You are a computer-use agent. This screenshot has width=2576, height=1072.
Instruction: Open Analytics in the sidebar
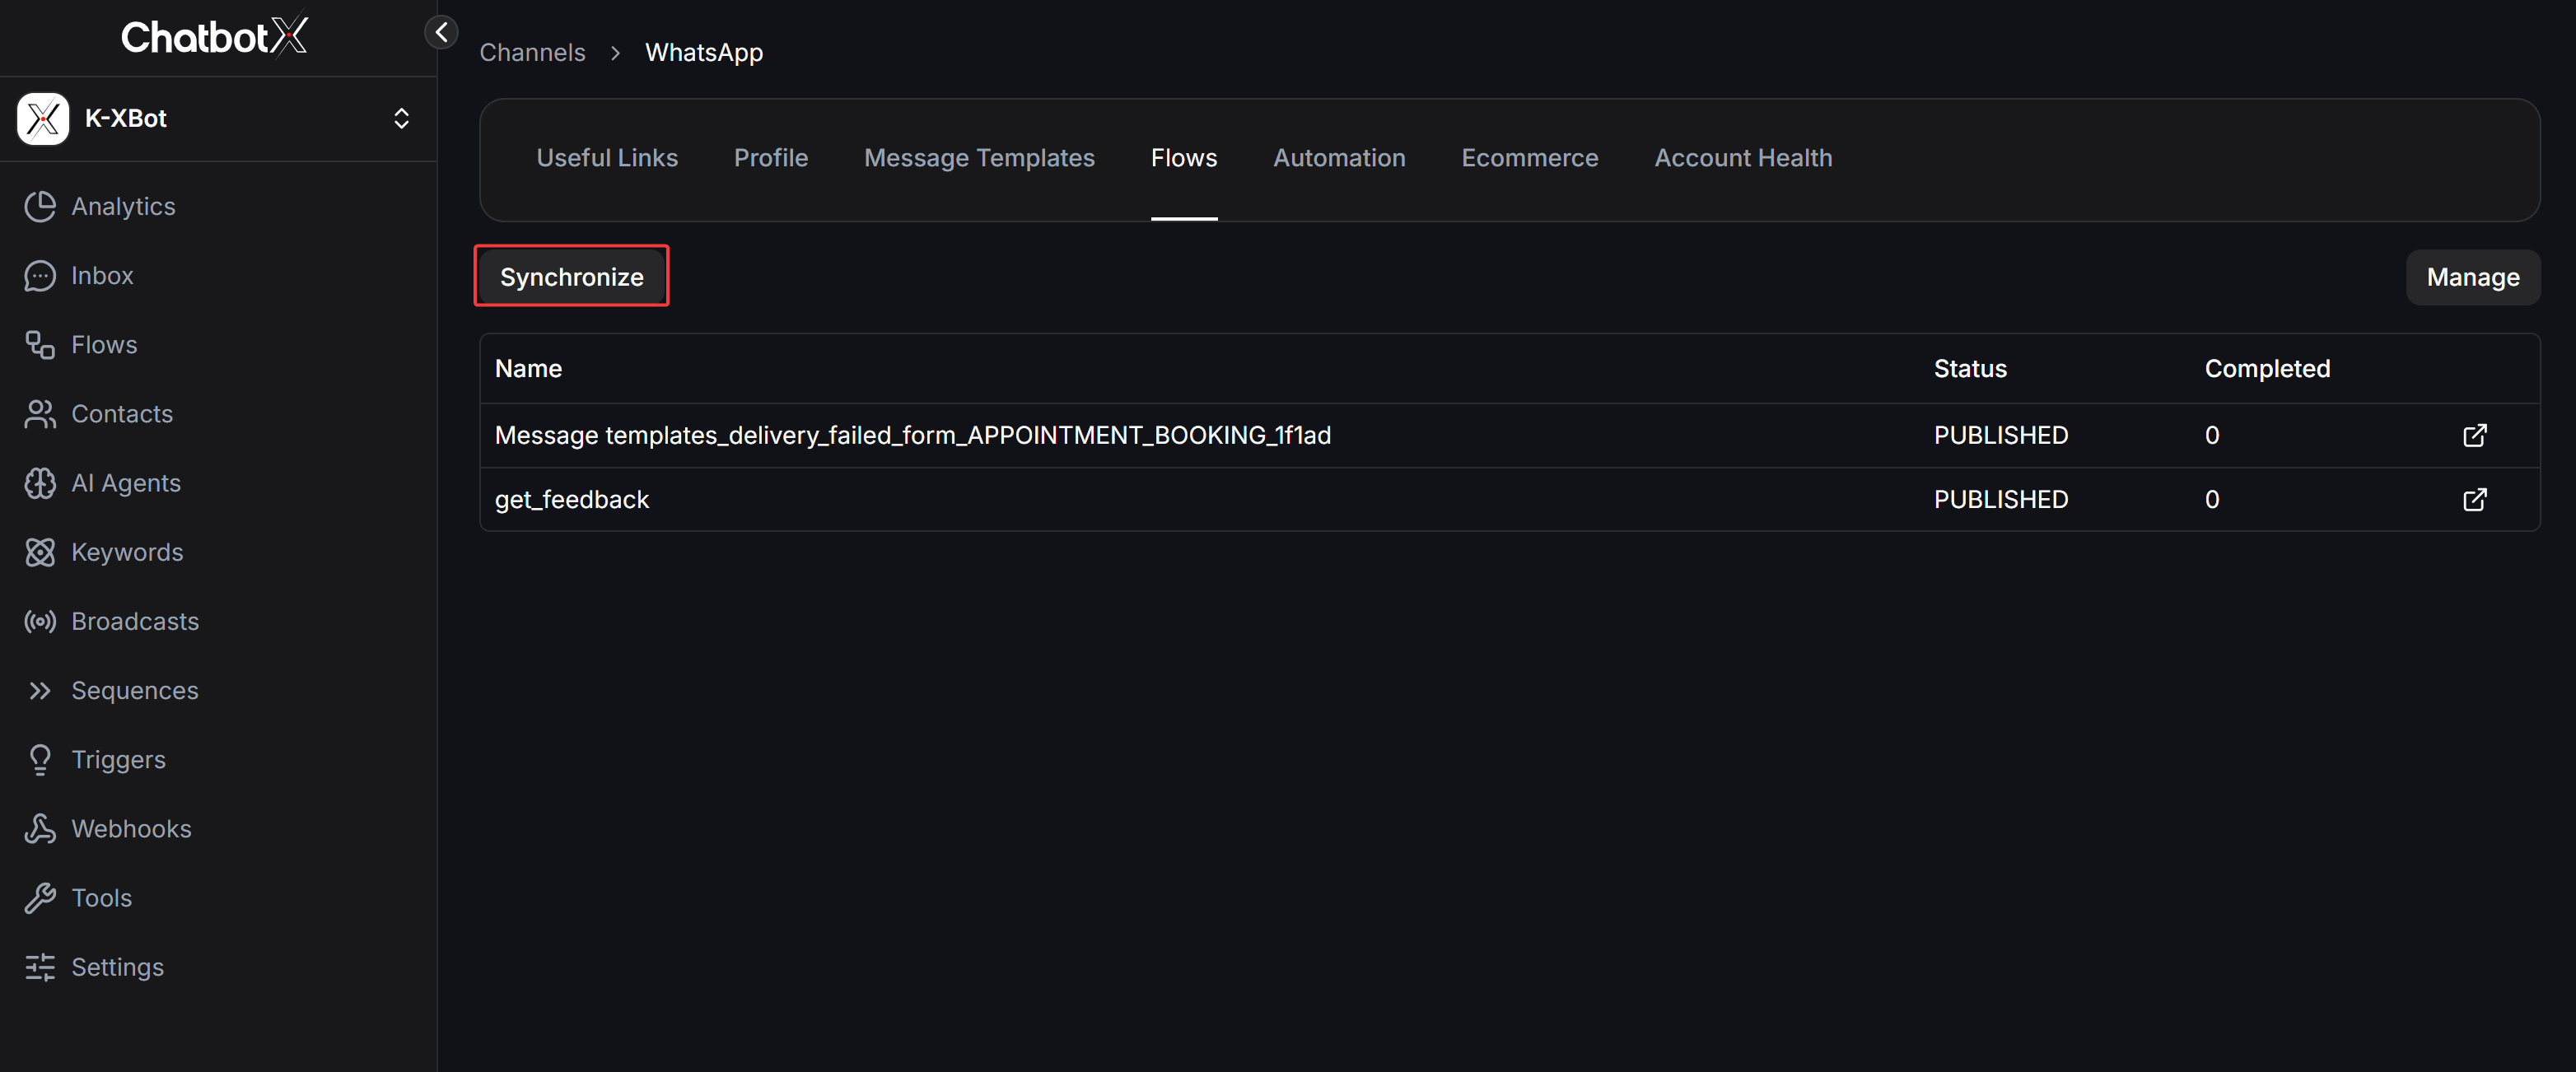tap(123, 207)
